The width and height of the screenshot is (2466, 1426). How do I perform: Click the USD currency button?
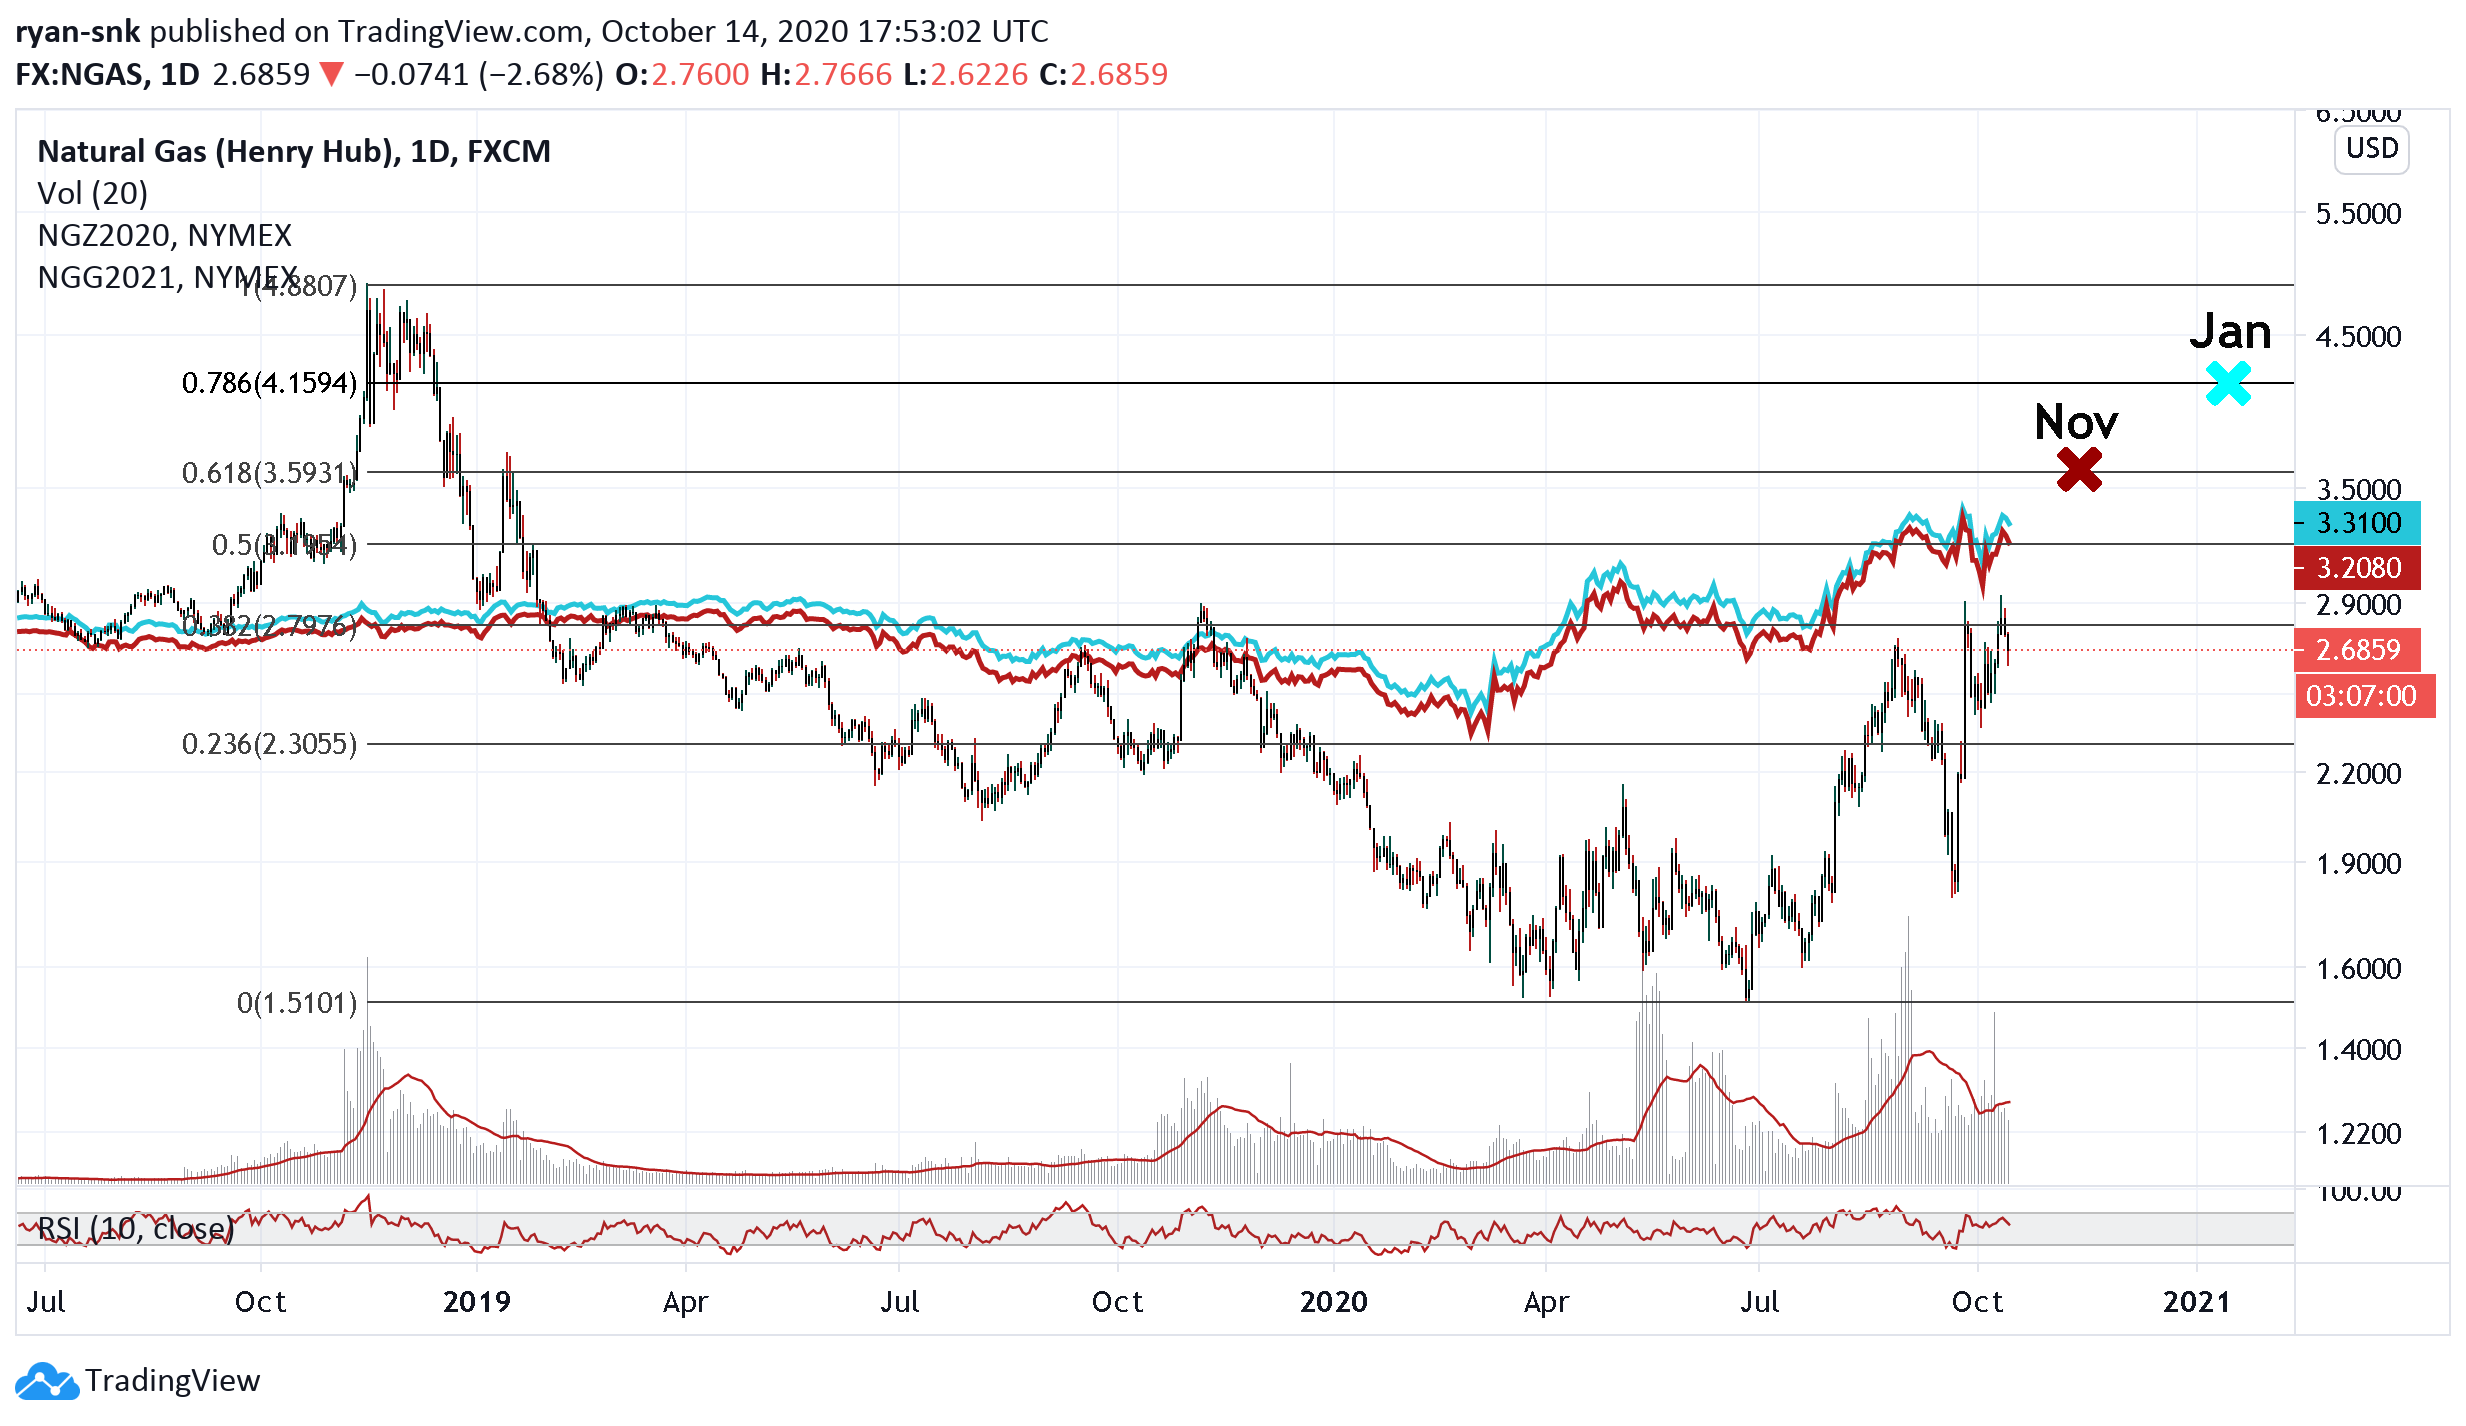point(2372,149)
